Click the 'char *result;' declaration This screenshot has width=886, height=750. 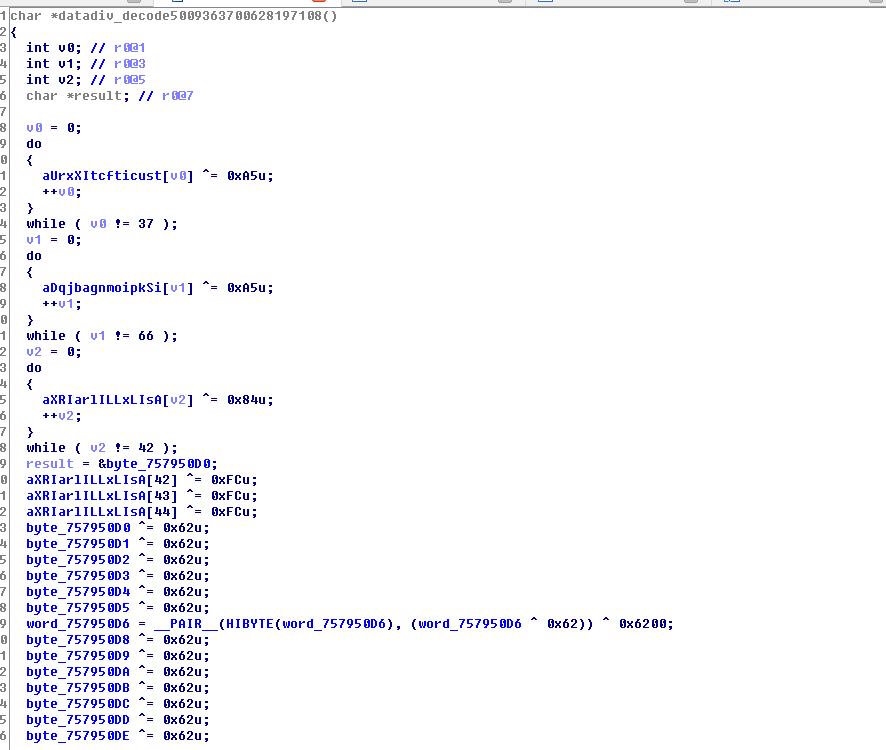point(77,96)
